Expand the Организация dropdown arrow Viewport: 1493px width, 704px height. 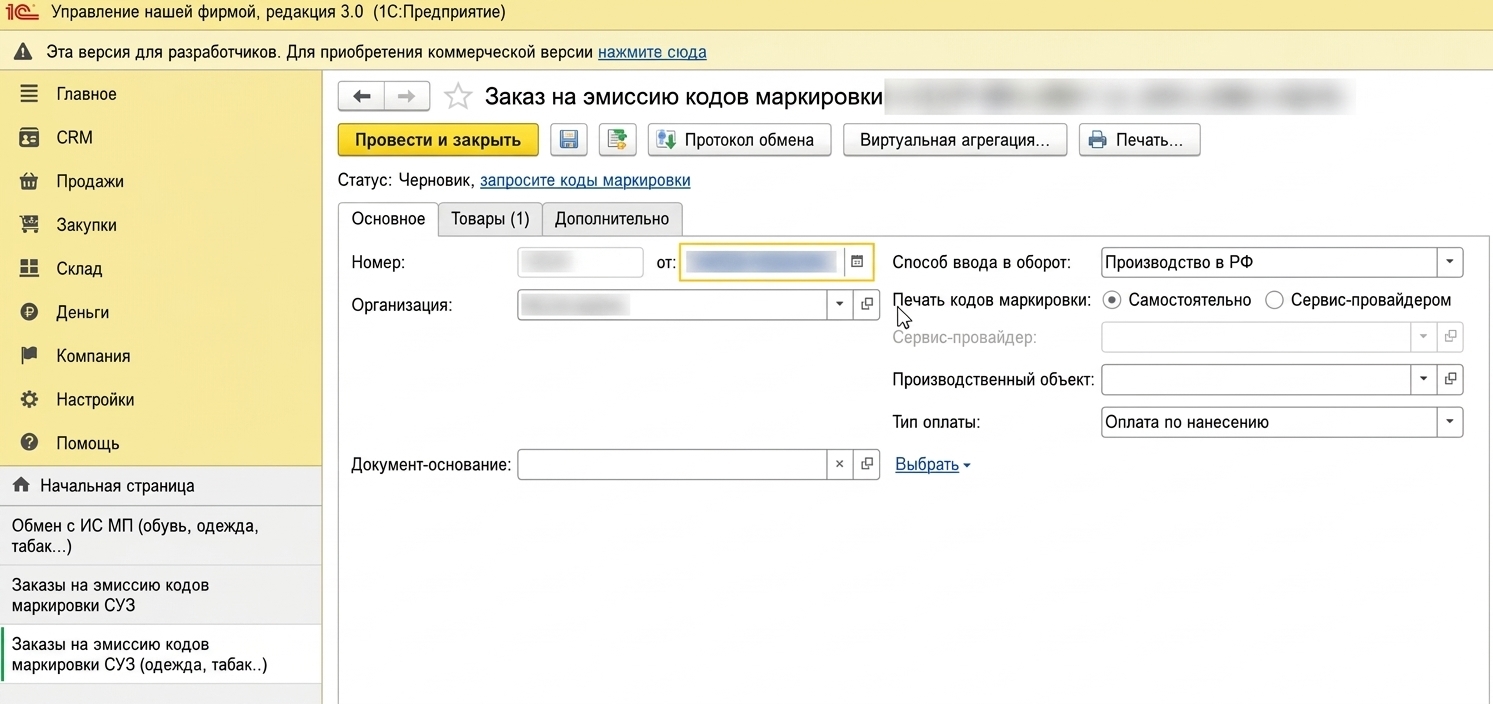coord(840,304)
